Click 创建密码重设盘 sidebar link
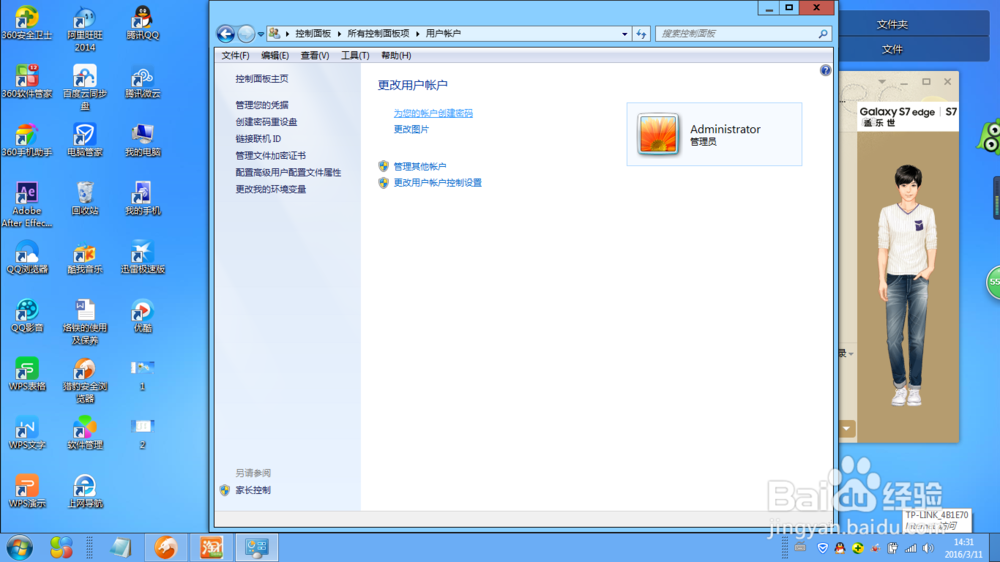1000x562 pixels. click(x=266, y=121)
